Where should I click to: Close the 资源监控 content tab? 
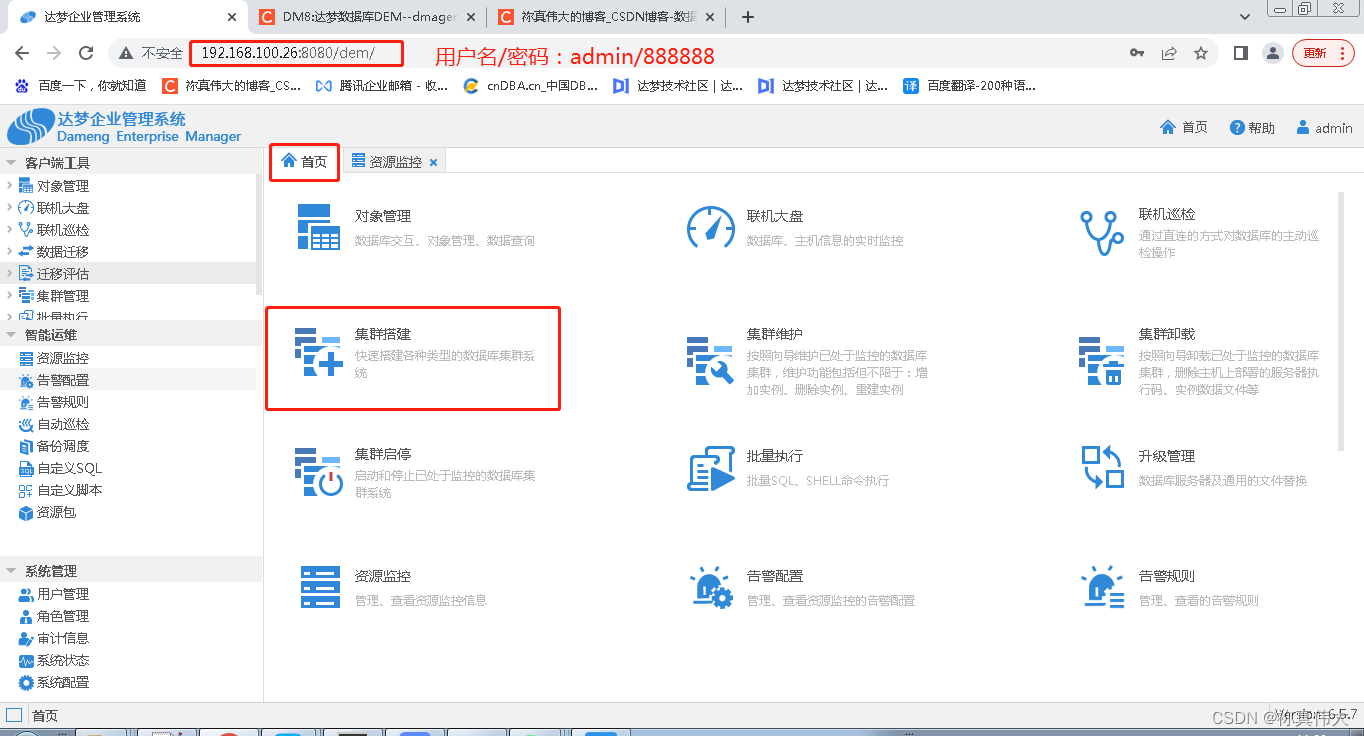433,162
